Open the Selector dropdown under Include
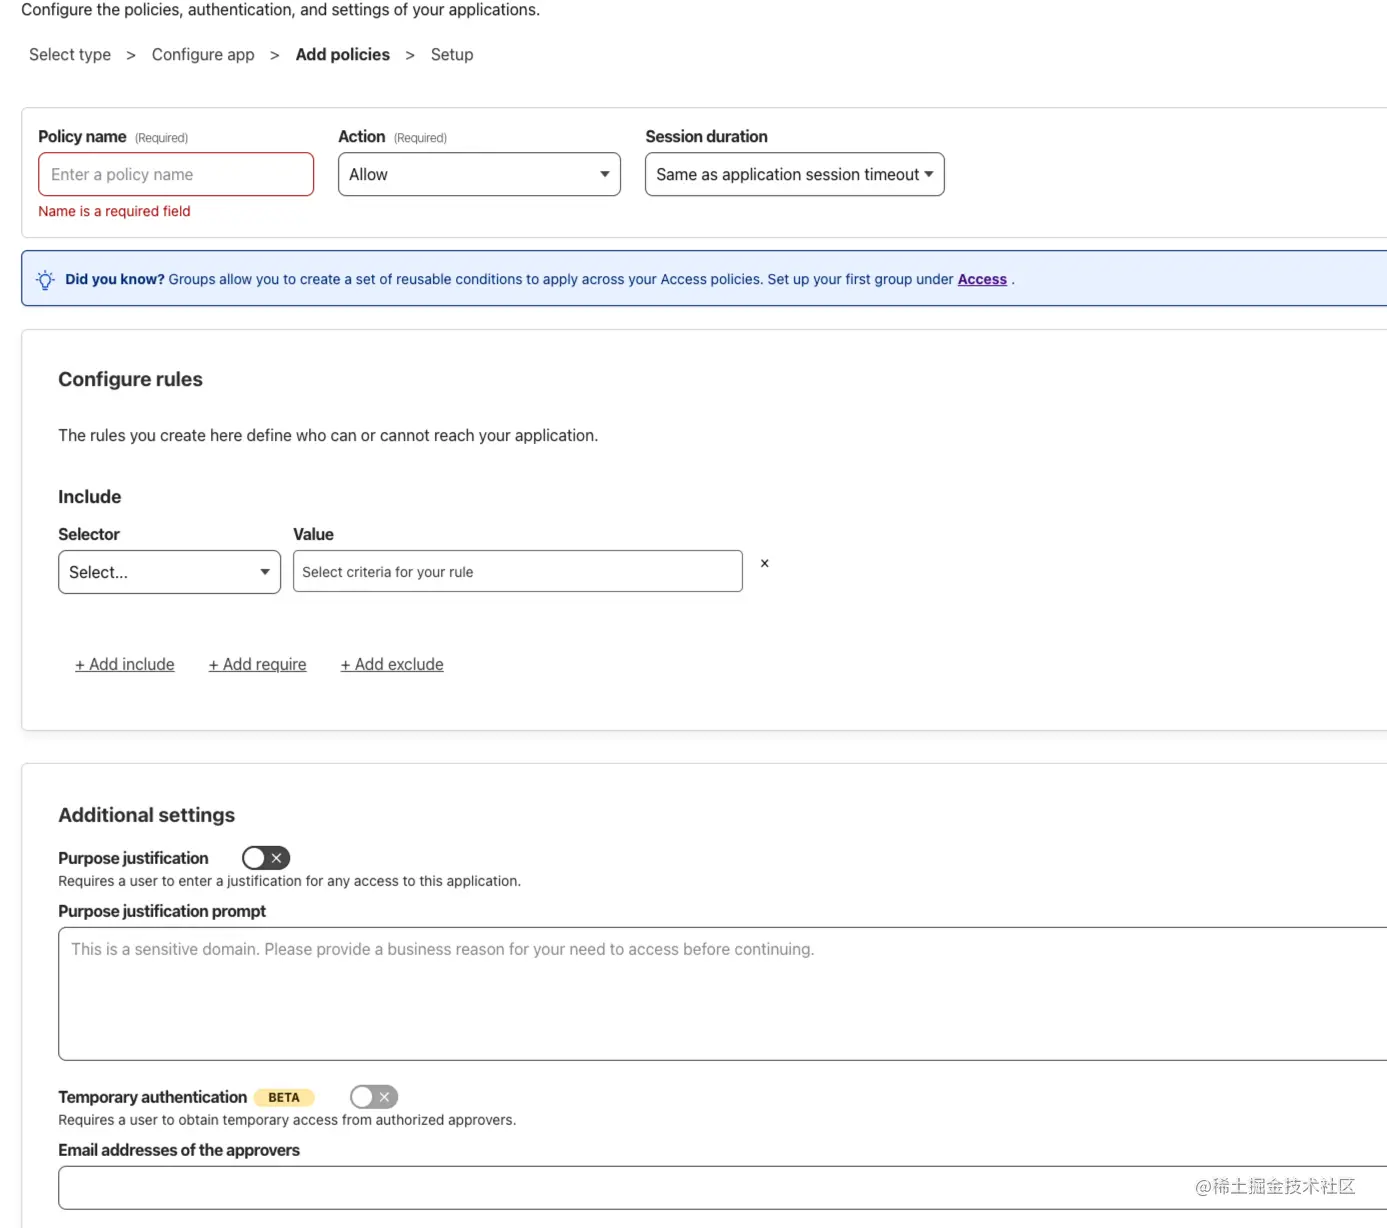 pyautogui.click(x=169, y=572)
